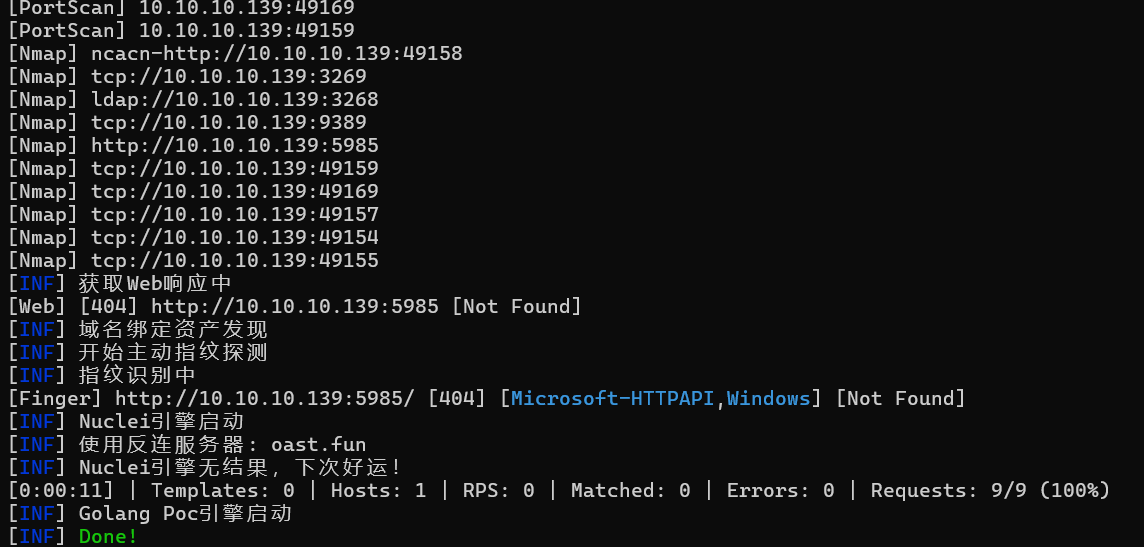Open the URL in the [Web] 404 line
The image size is (1144, 547).
click(x=295, y=306)
